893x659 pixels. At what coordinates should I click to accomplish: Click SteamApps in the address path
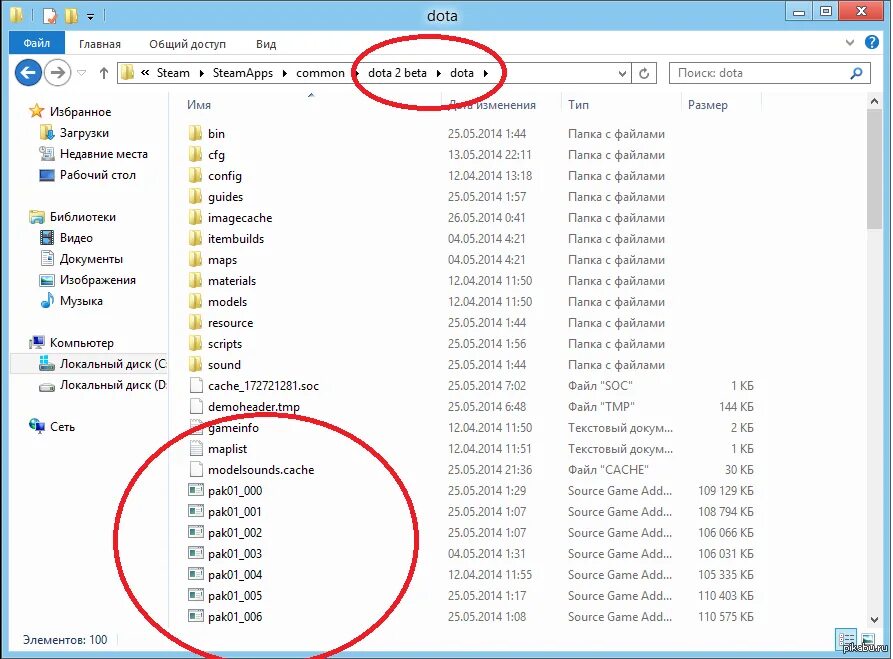point(243,73)
